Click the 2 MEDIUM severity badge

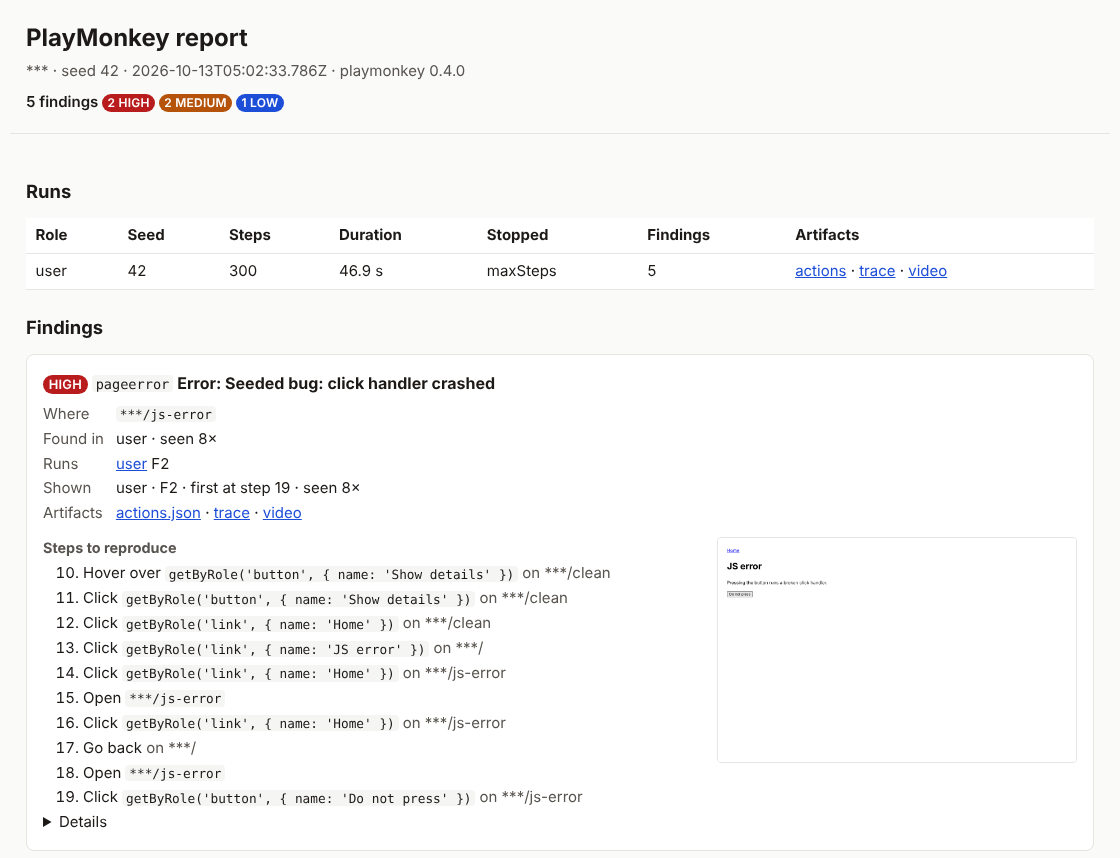click(195, 103)
